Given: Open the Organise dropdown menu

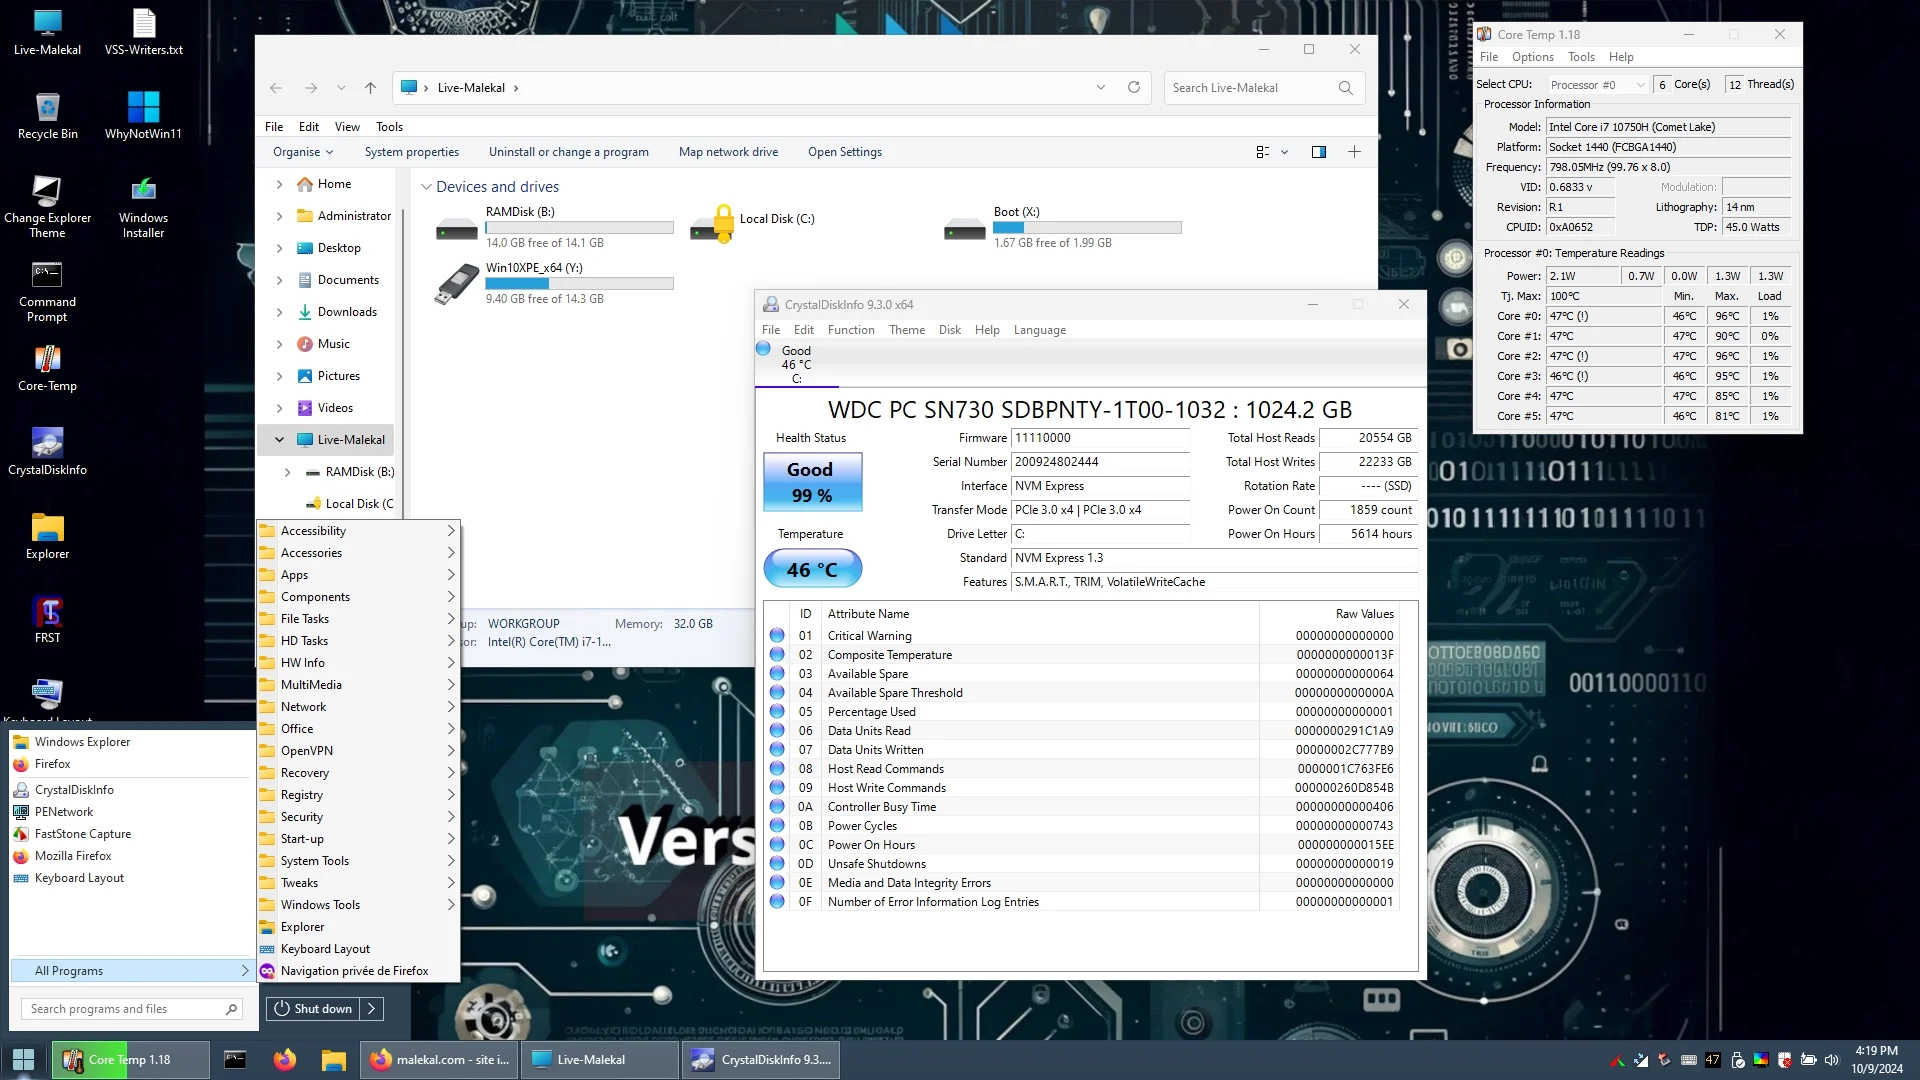Looking at the screenshot, I should pos(303,152).
